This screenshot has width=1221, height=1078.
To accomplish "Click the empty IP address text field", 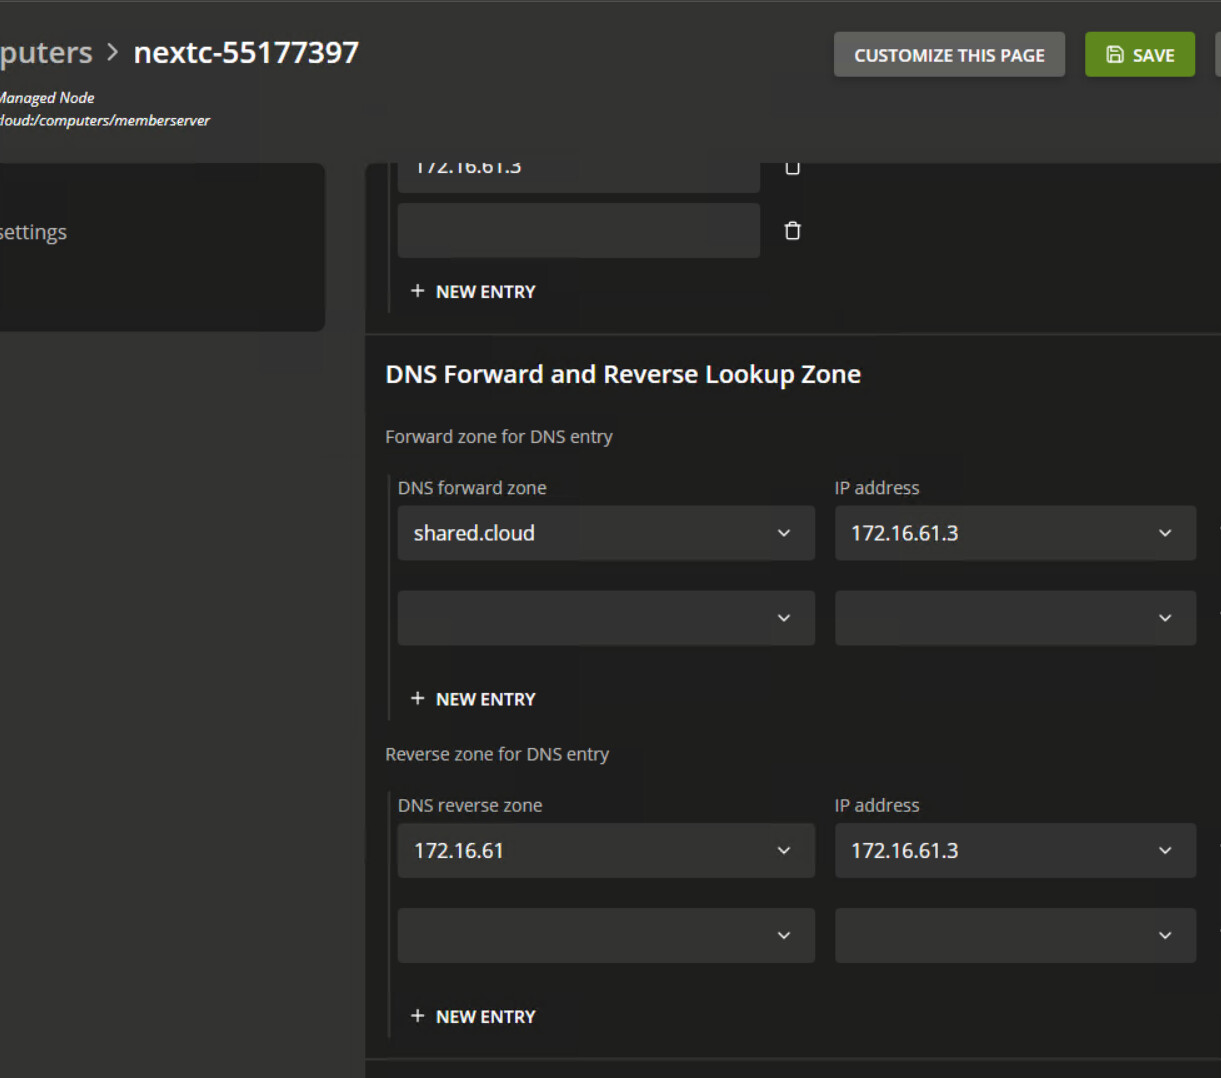I will (x=578, y=231).
